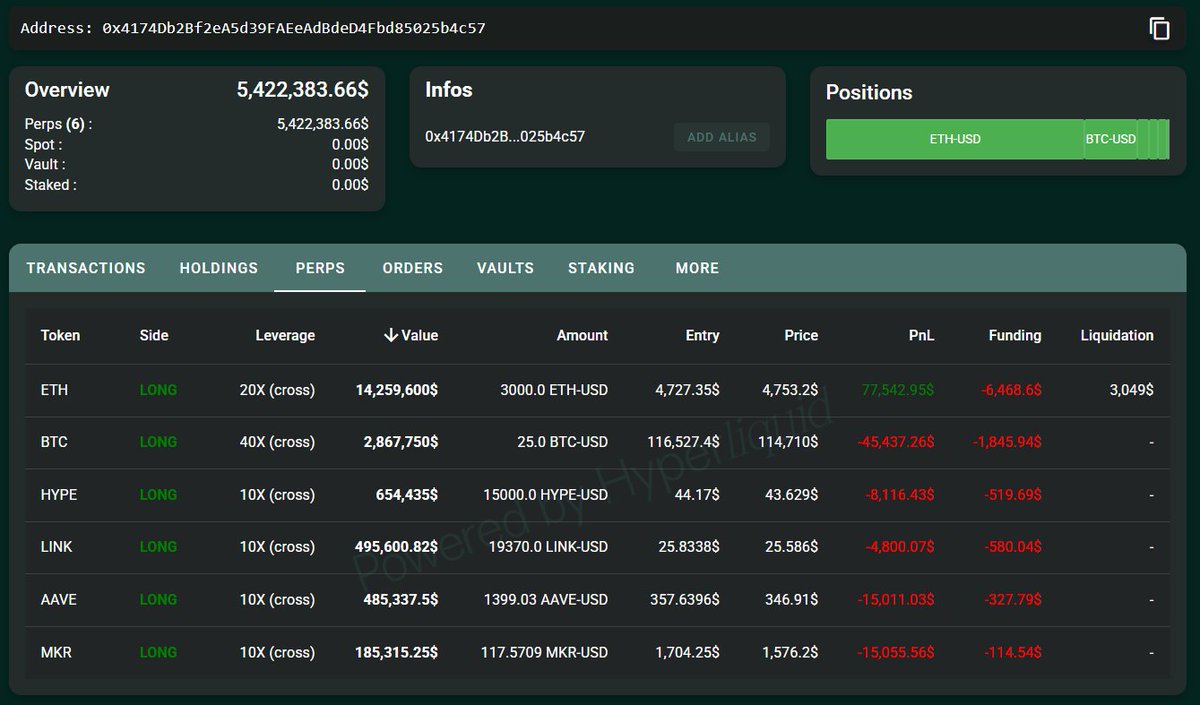Open the STAKING tab
The image size is (1200, 705).
coord(601,268)
